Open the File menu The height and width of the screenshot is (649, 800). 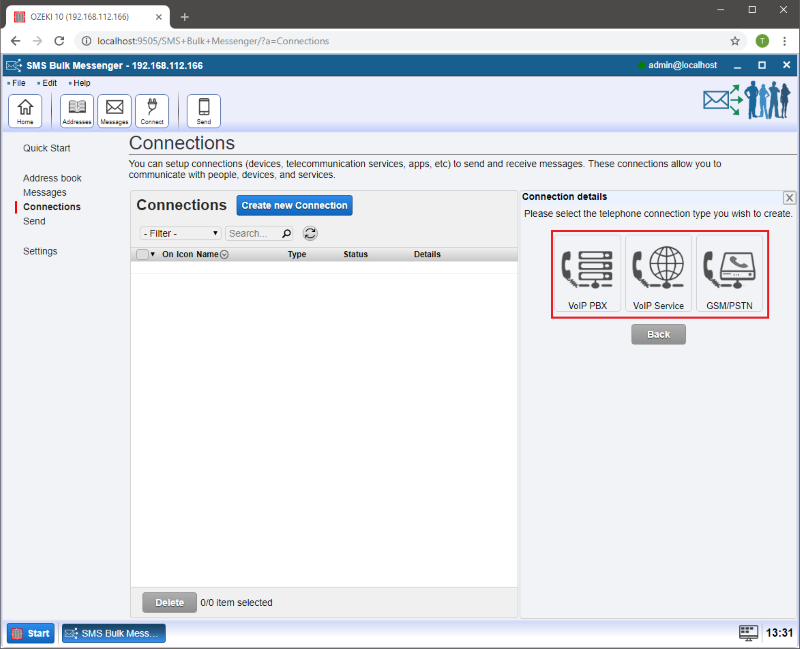pyautogui.click(x=18, y=83)
